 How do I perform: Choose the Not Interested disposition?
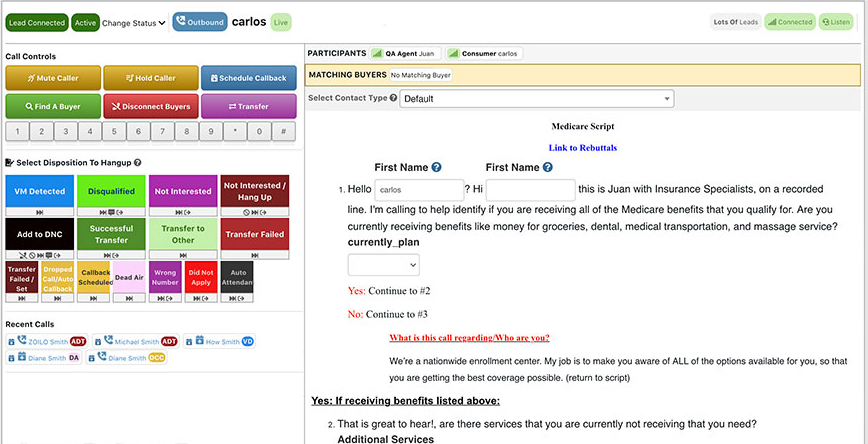(x=183, y=191)
